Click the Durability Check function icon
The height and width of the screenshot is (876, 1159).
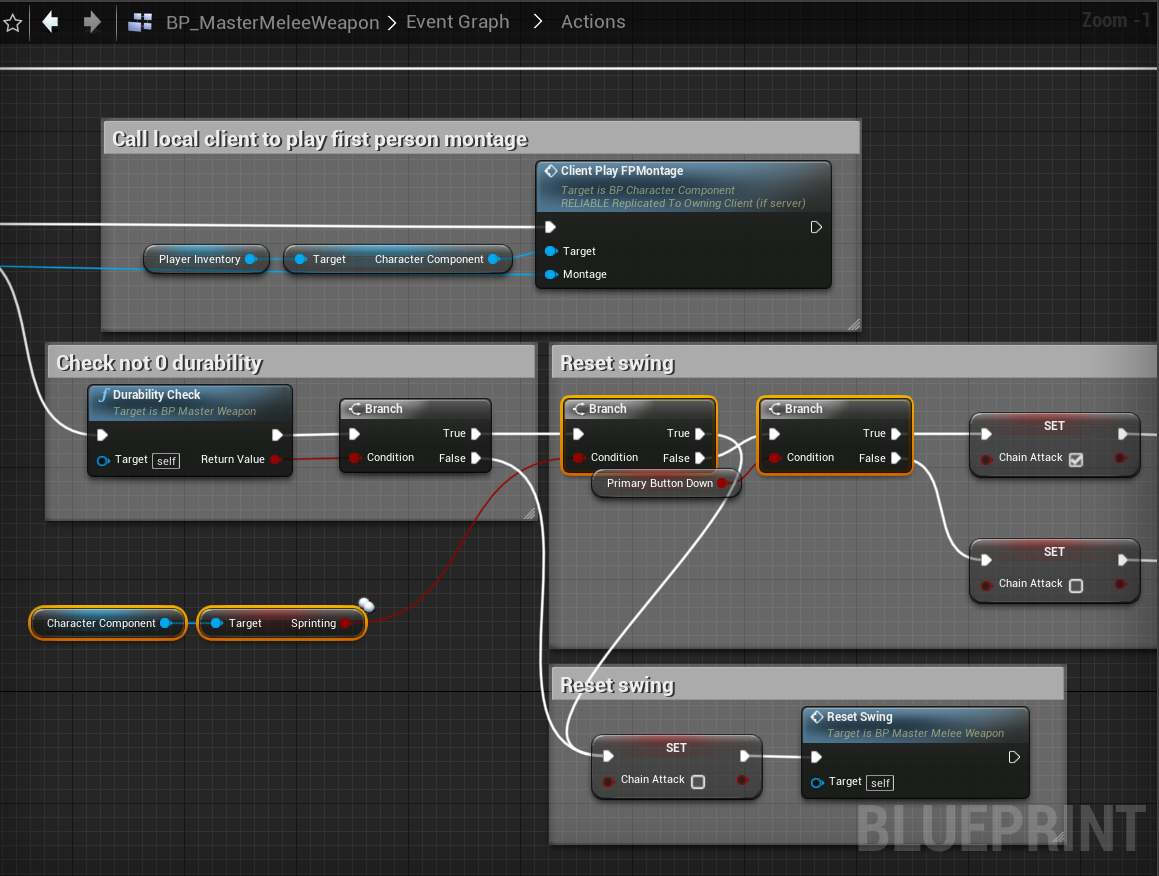click(102, 395)
